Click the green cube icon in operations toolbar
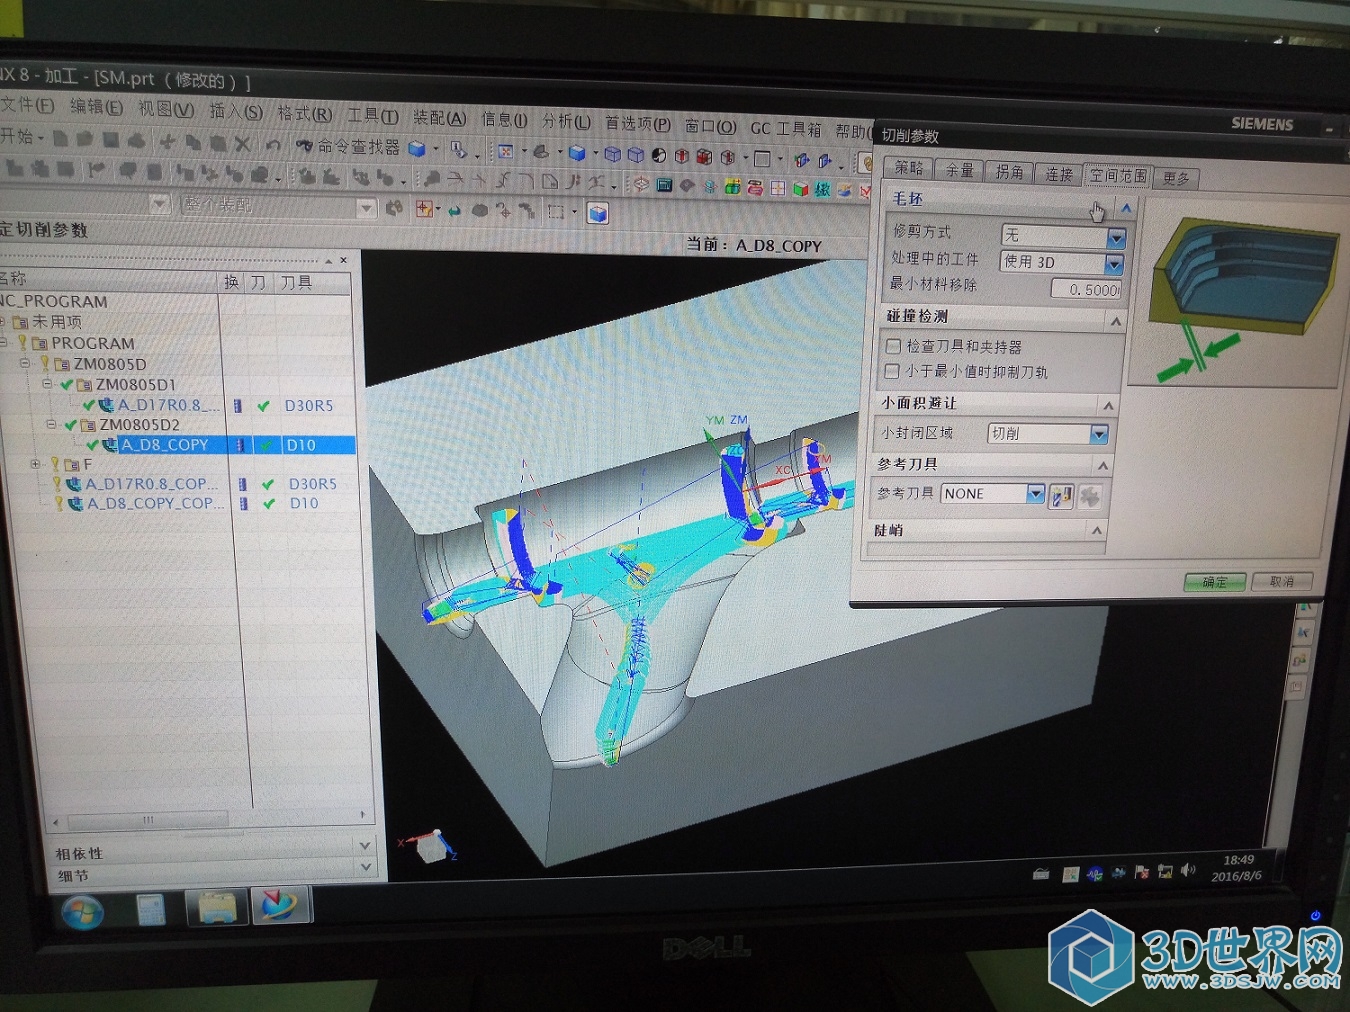 tap(801, 188)
